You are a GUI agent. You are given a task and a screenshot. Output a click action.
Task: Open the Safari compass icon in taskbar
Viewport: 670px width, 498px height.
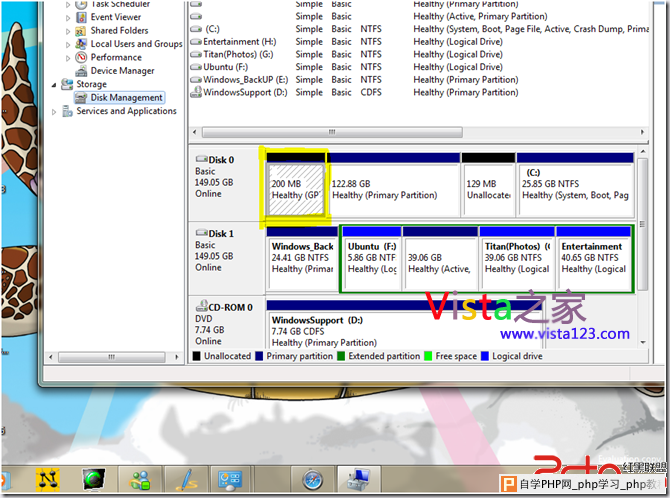pos(313,480)
